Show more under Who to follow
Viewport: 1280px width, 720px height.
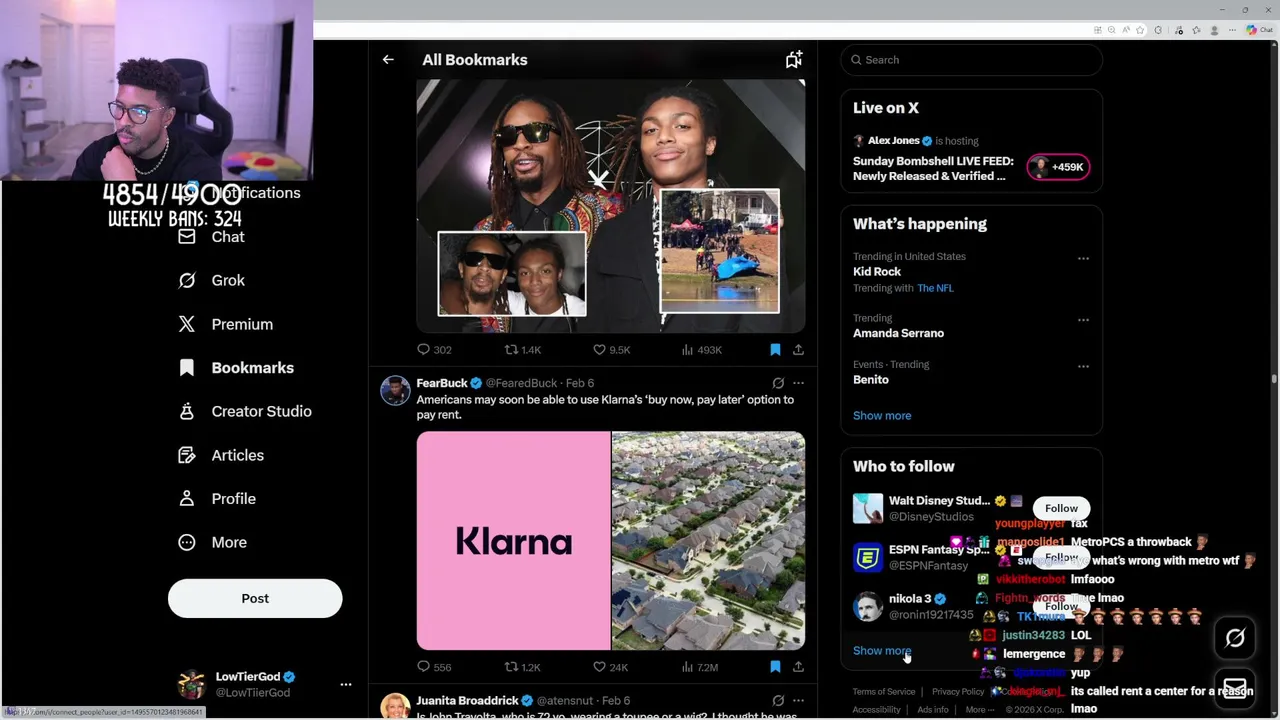[882, 651]
